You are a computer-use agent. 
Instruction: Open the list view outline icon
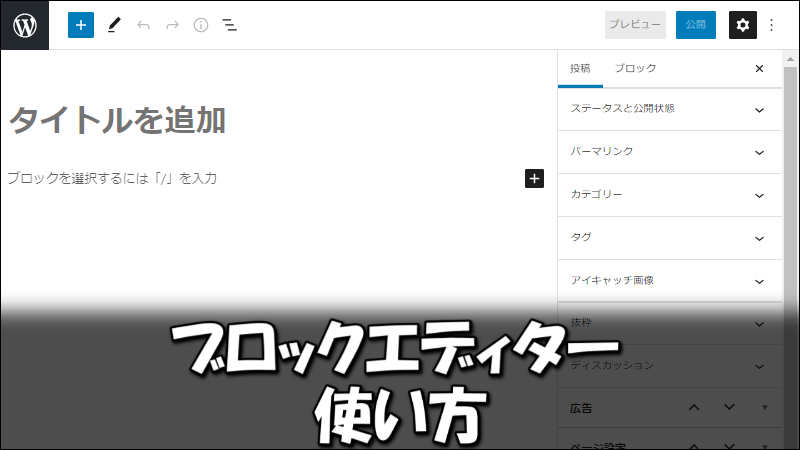[x=230, y=25]
